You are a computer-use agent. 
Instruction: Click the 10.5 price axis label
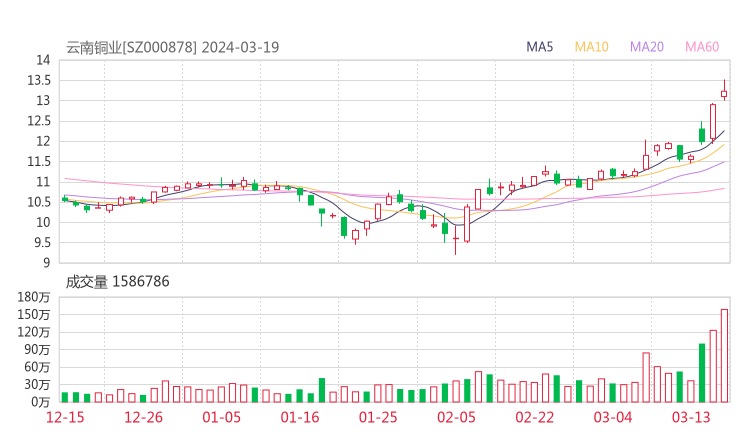39,202
